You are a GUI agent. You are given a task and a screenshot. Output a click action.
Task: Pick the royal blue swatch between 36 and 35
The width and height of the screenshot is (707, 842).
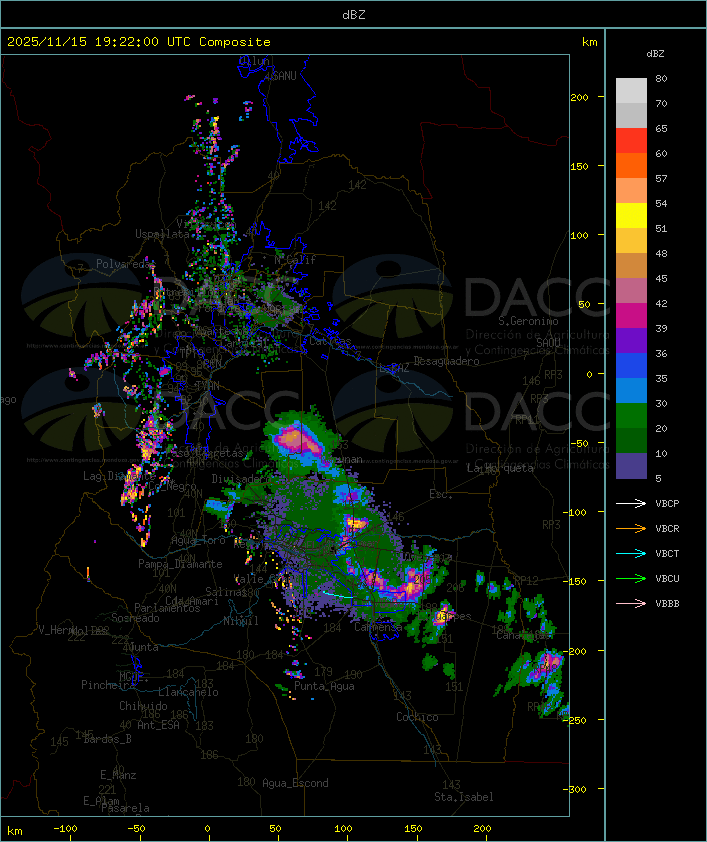(631, 365)
